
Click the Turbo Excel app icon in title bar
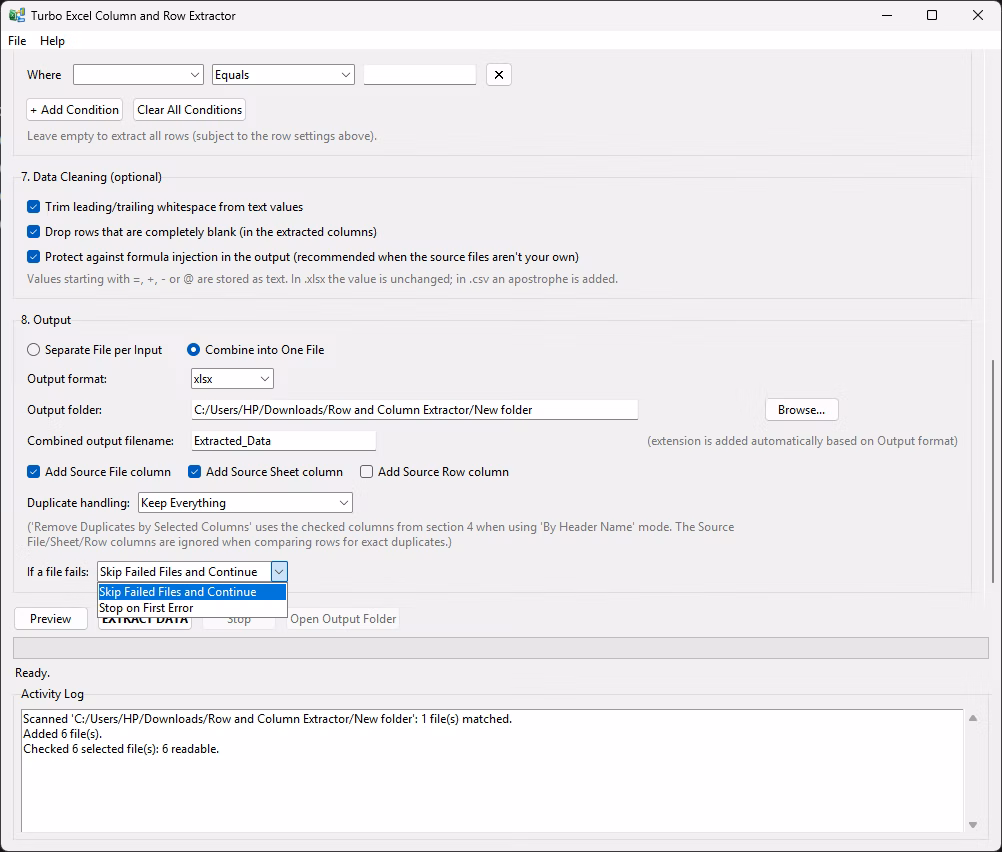(17, 15)
